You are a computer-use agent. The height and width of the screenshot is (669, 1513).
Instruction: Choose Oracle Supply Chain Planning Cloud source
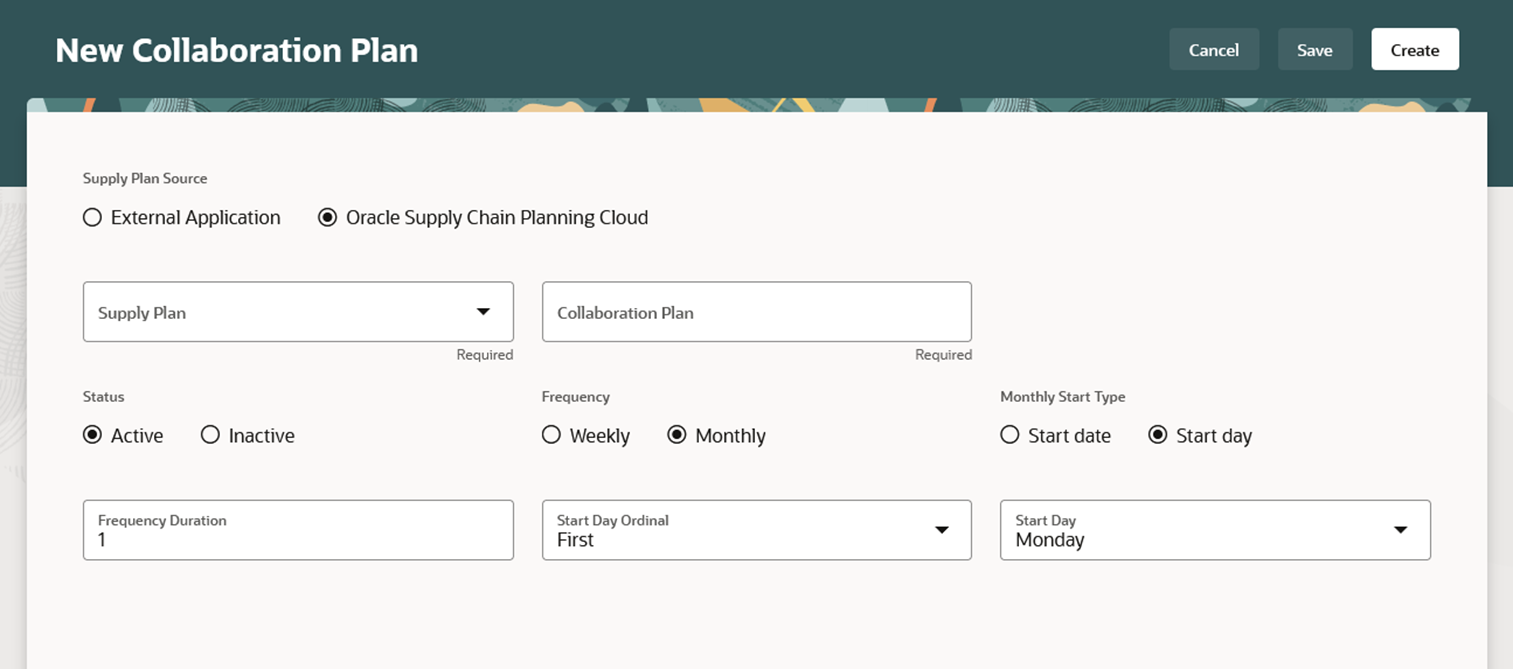327,217
